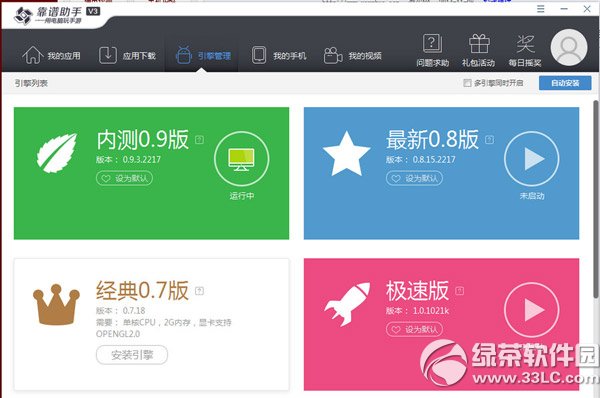Start the 极速版 engine play button

[x=532, y=310]
